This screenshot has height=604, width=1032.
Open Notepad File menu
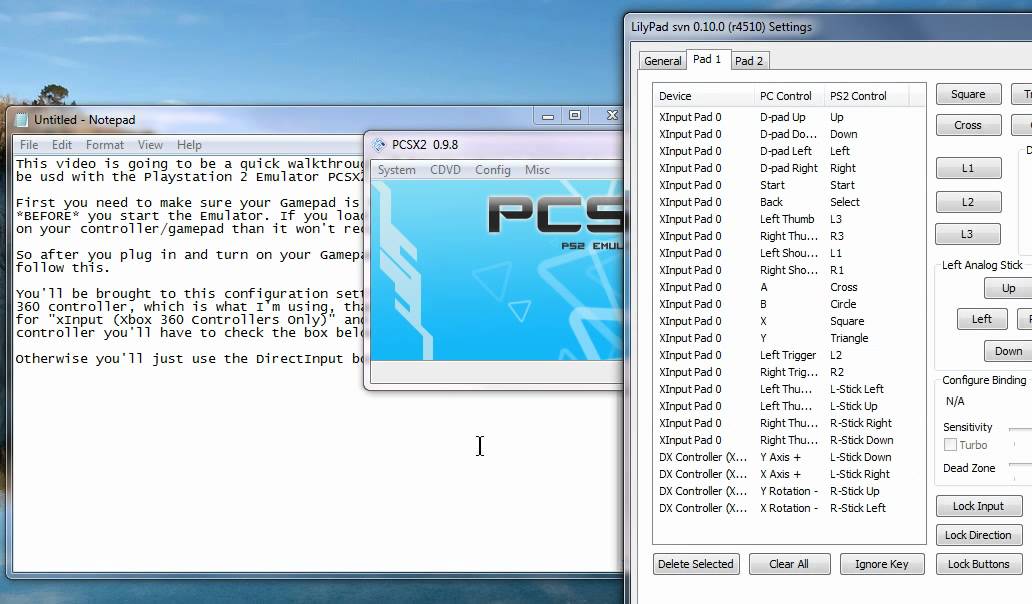(29, 145)
